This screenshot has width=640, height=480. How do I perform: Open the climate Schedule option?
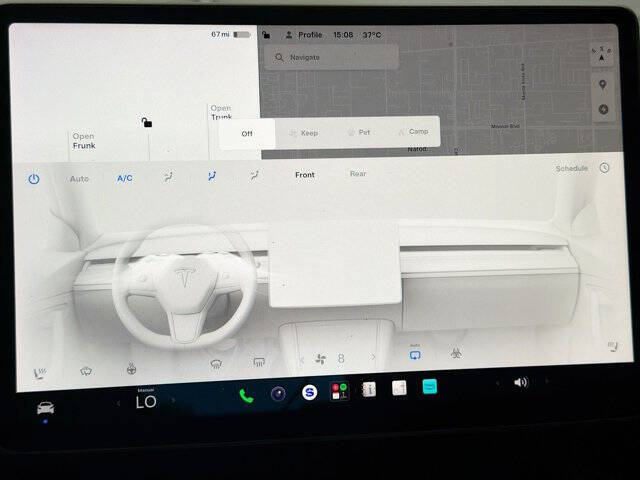pyautogui.click(x=571, y=168)
